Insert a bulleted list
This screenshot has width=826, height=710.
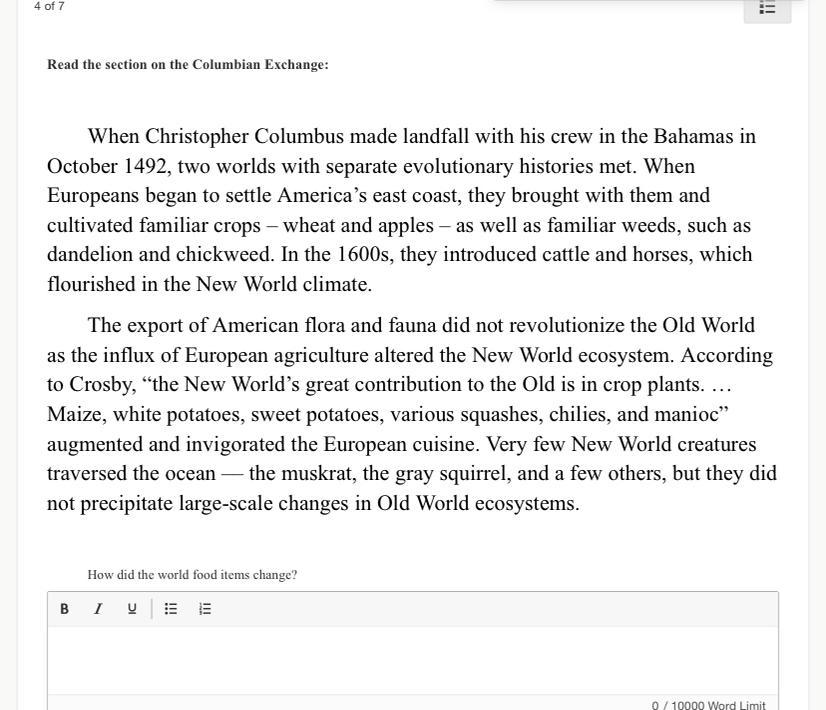point(171,609)
